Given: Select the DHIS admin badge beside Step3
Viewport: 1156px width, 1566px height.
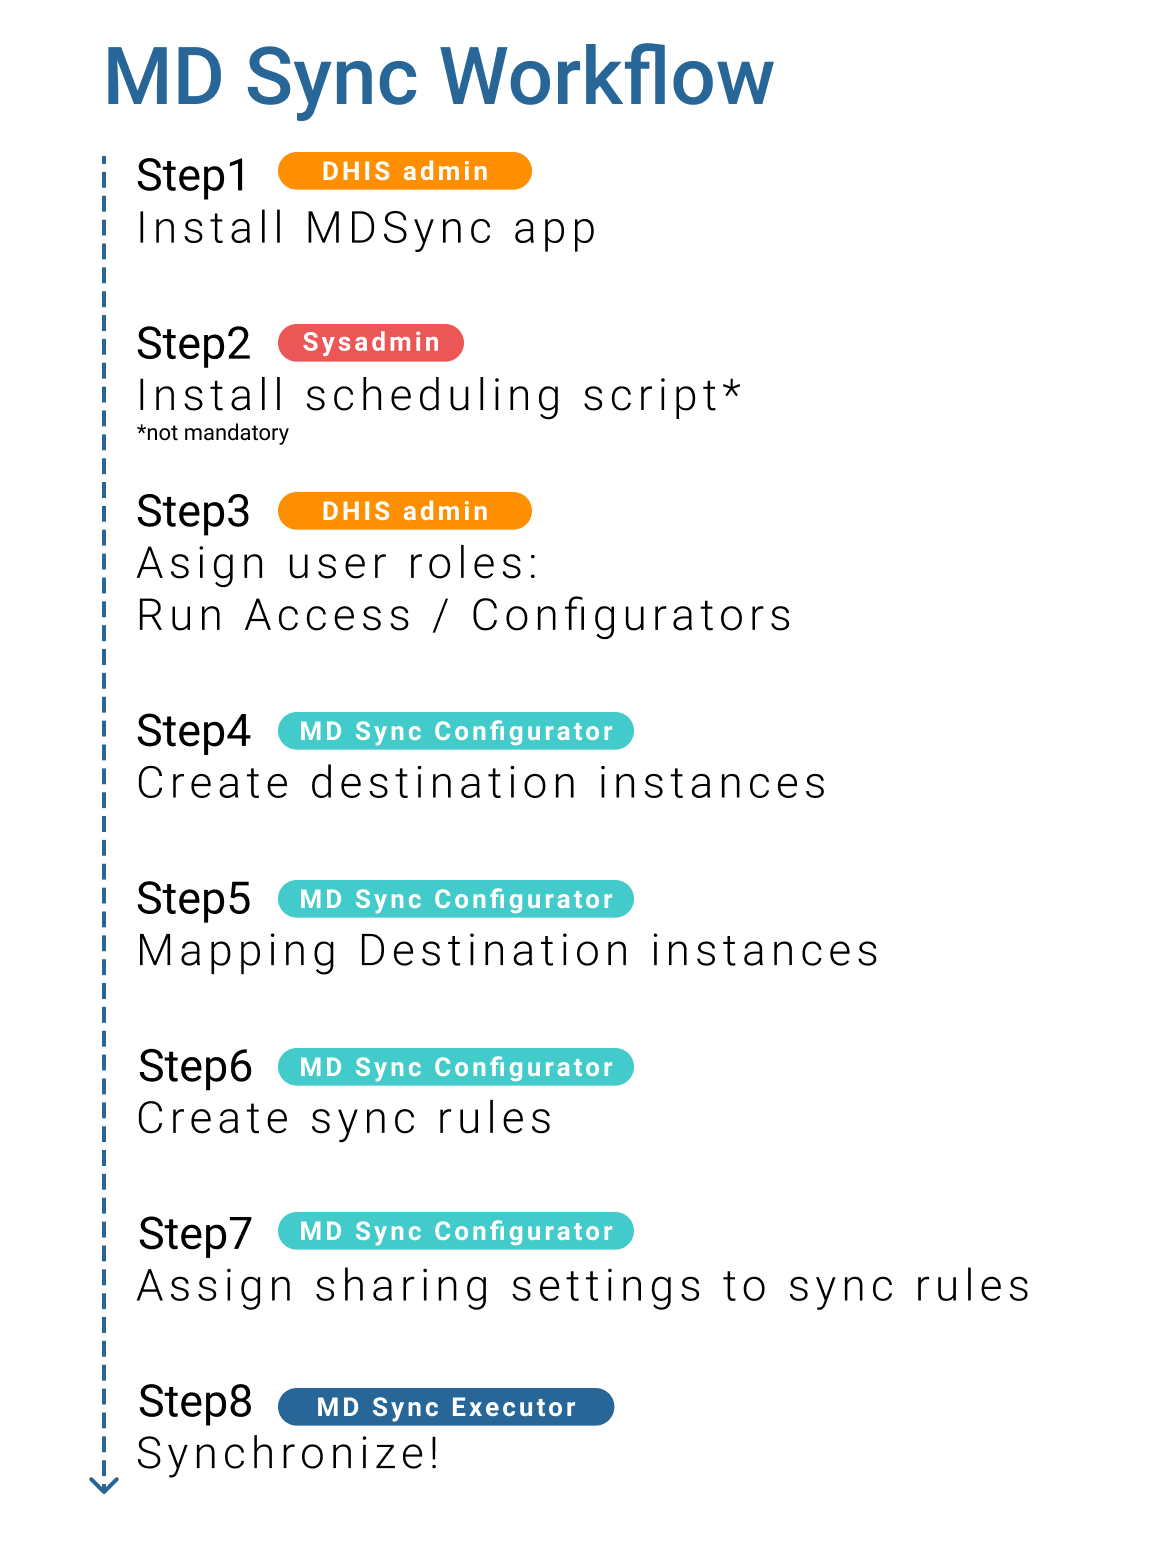Looking at the screenshot, I should (405, 511).
